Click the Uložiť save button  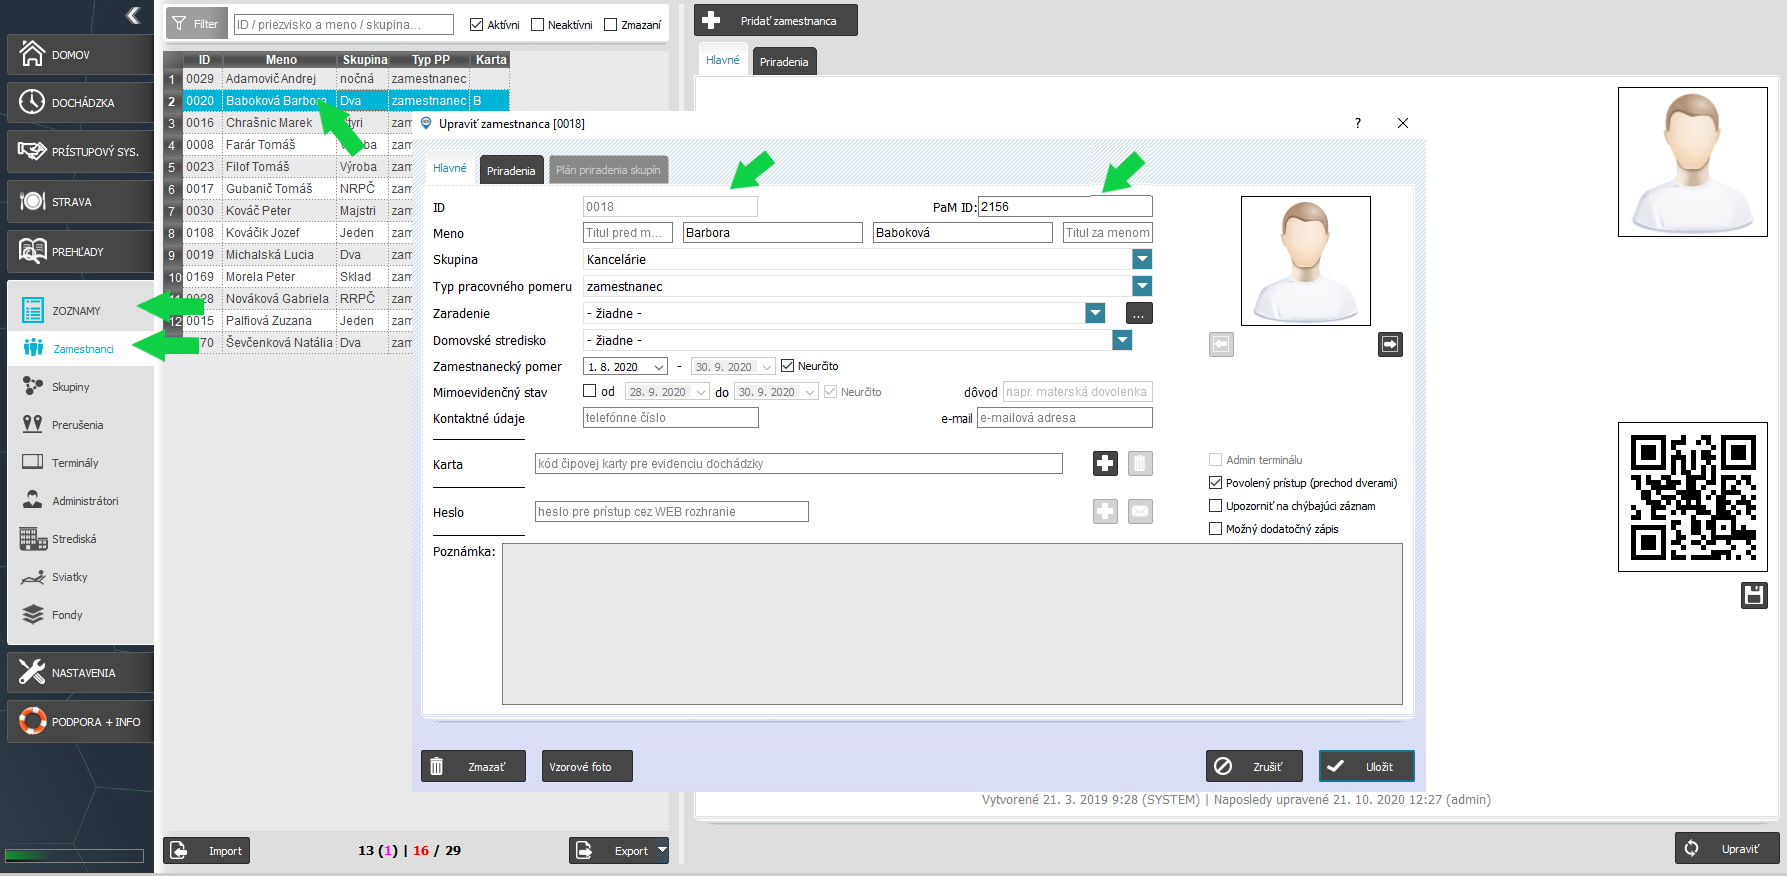(x=1366, y=766)
